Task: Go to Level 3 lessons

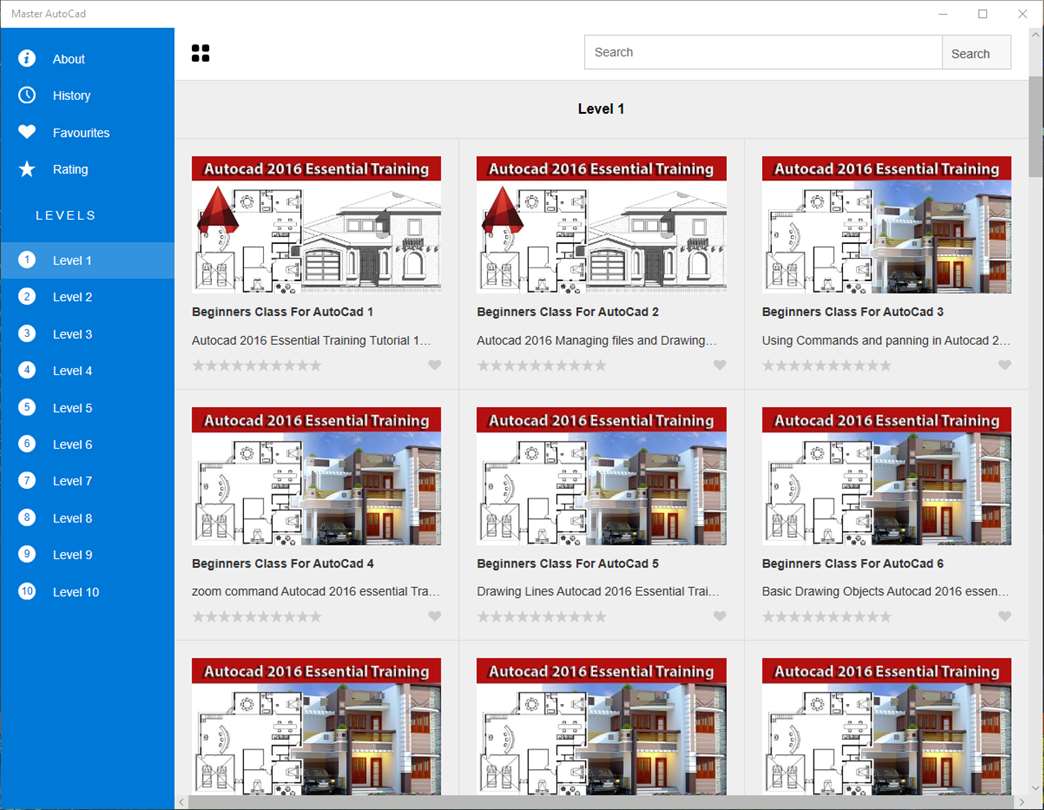Action: point(87,333)
